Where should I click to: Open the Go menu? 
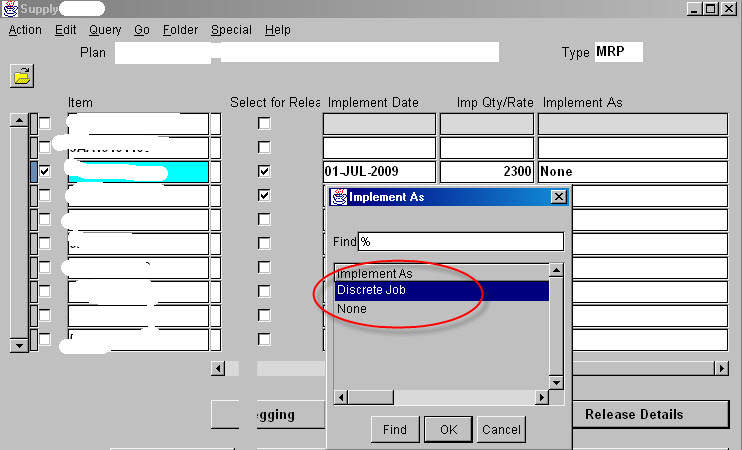[x=141, y=30]
